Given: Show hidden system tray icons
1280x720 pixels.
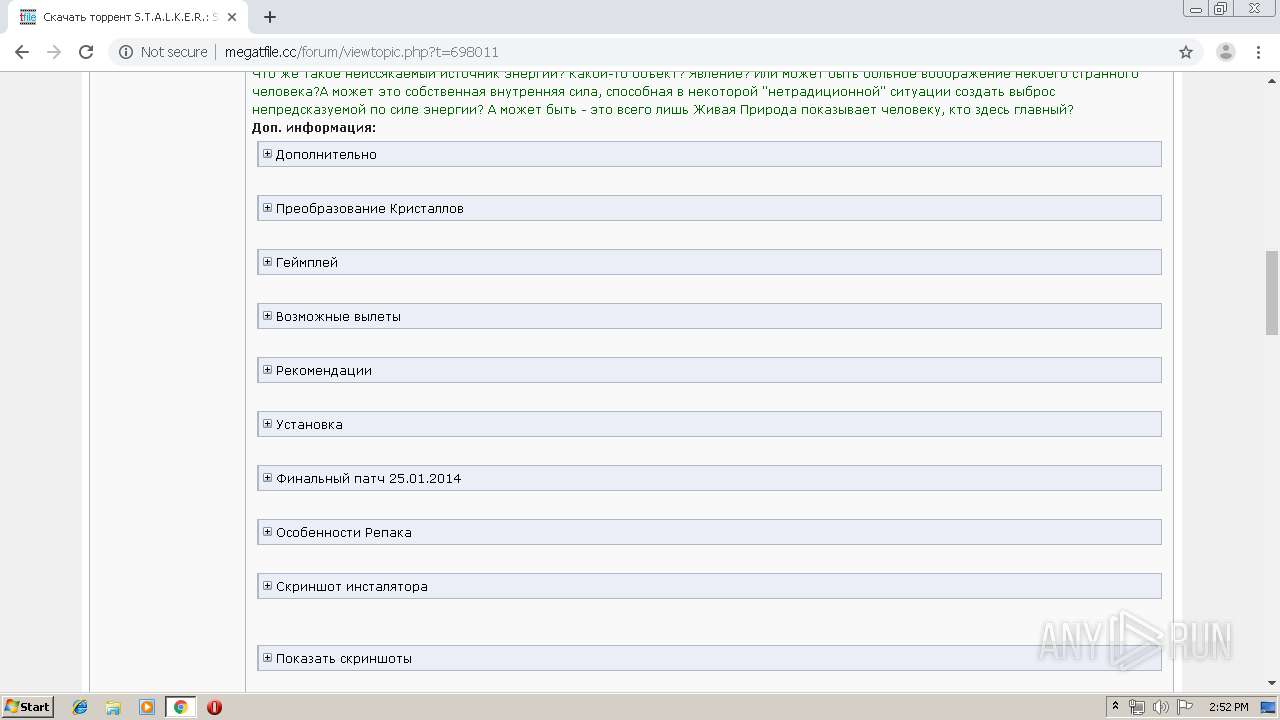Looking at the screenshot, I should coord(1116,707).
